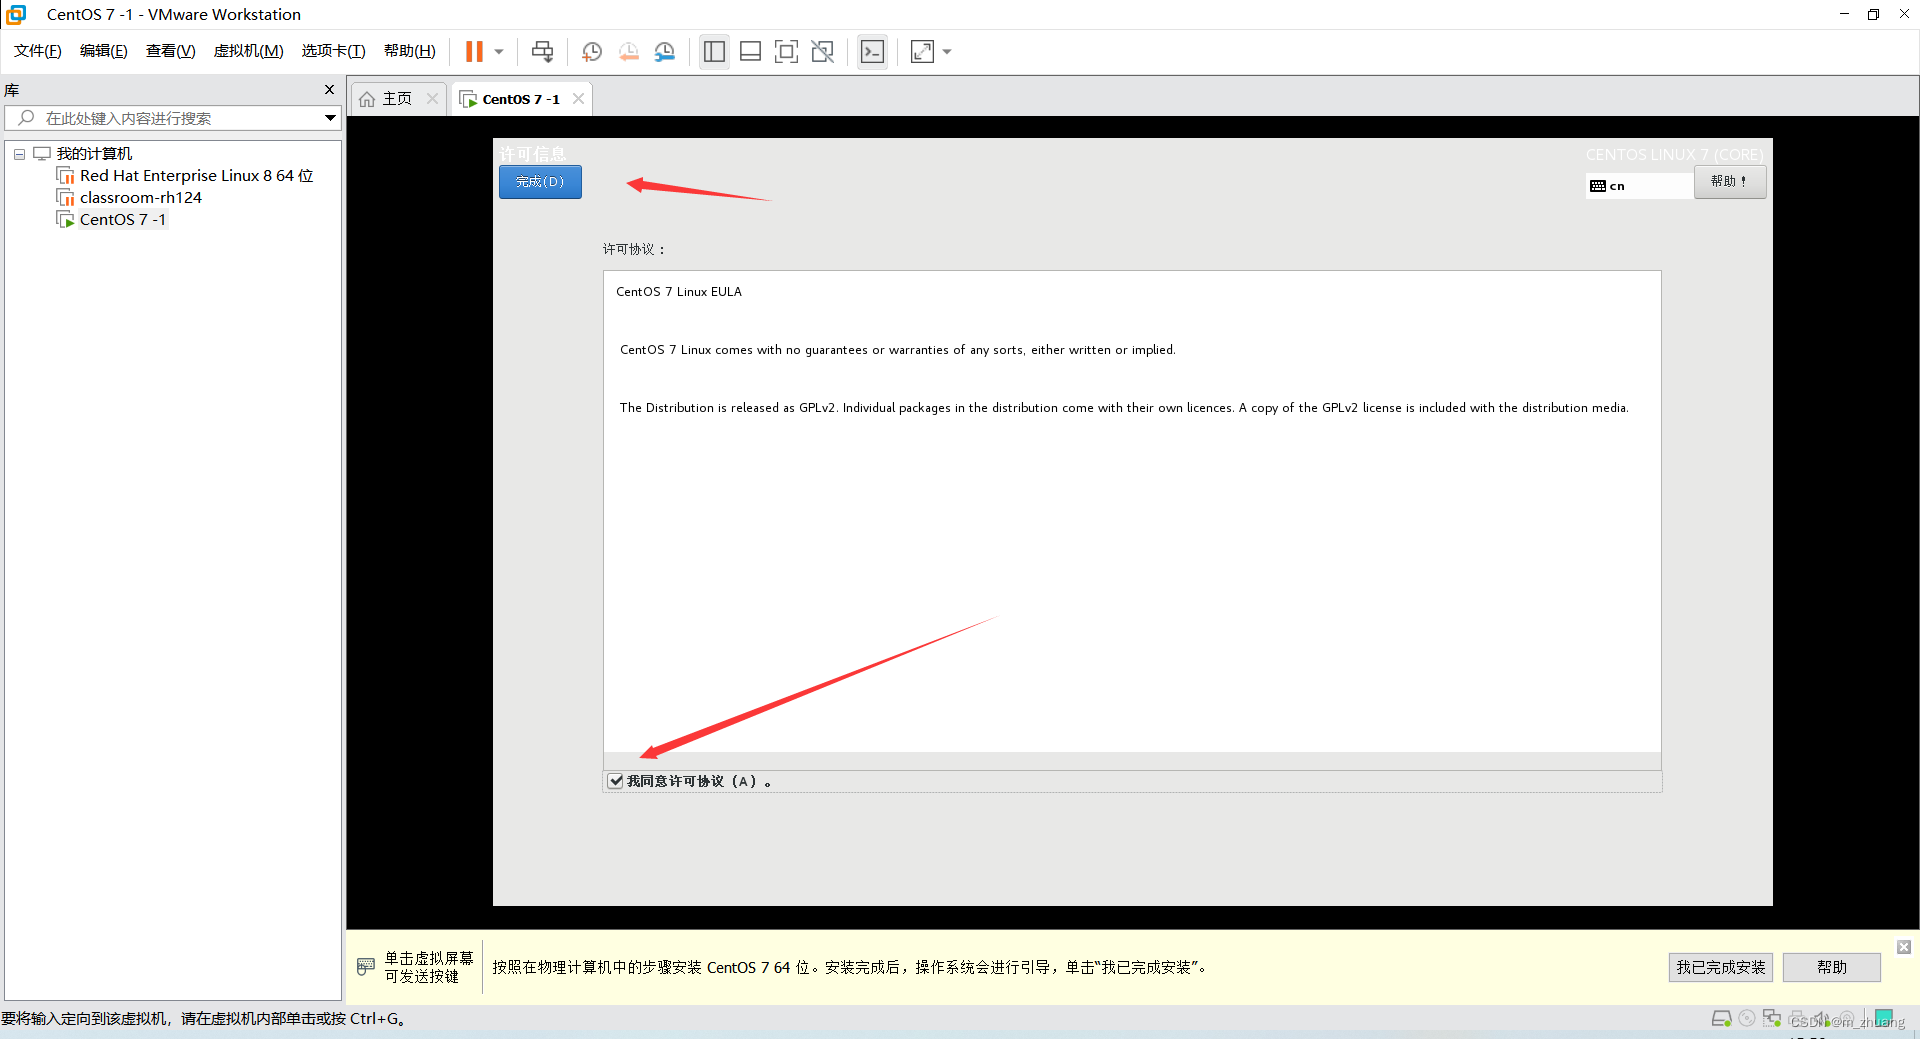This screenshot has width=1920, height=1039.
Task: Click the 帮助! button in installer
Action: tap(1729, 182)
